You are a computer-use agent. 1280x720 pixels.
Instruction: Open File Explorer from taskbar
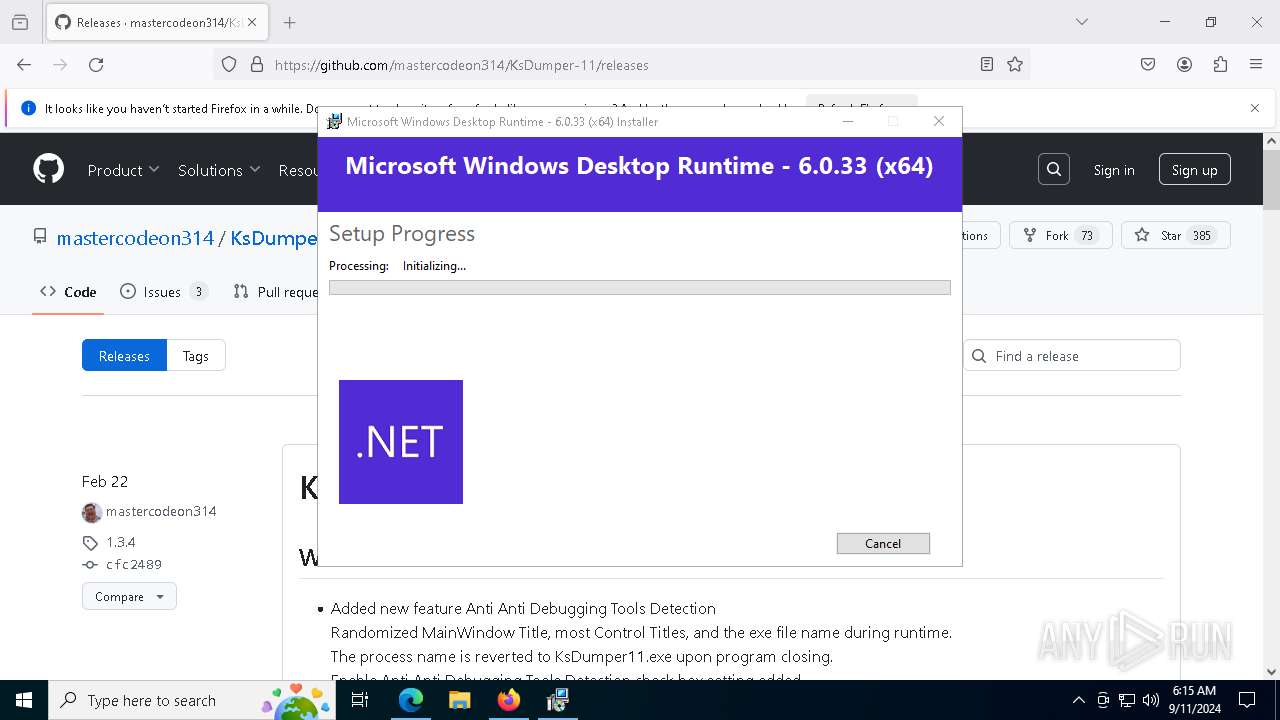pos(459,700)
